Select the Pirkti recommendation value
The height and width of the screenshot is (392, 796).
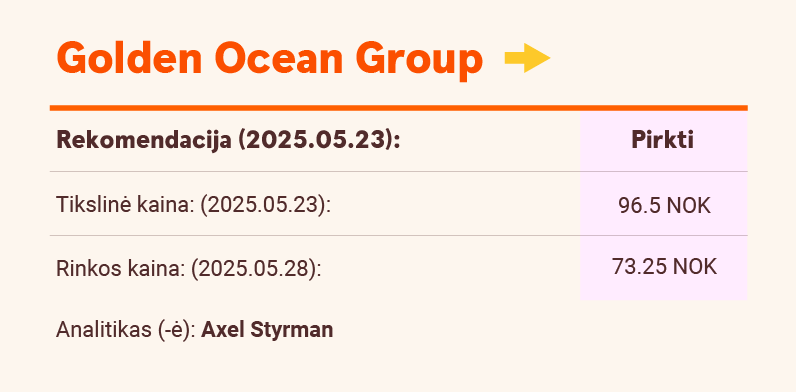[662, 140]
